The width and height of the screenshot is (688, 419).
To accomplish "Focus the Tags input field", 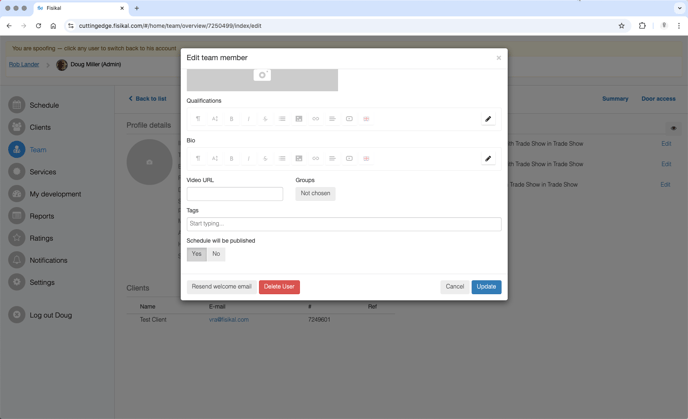I will pos(344,224).
